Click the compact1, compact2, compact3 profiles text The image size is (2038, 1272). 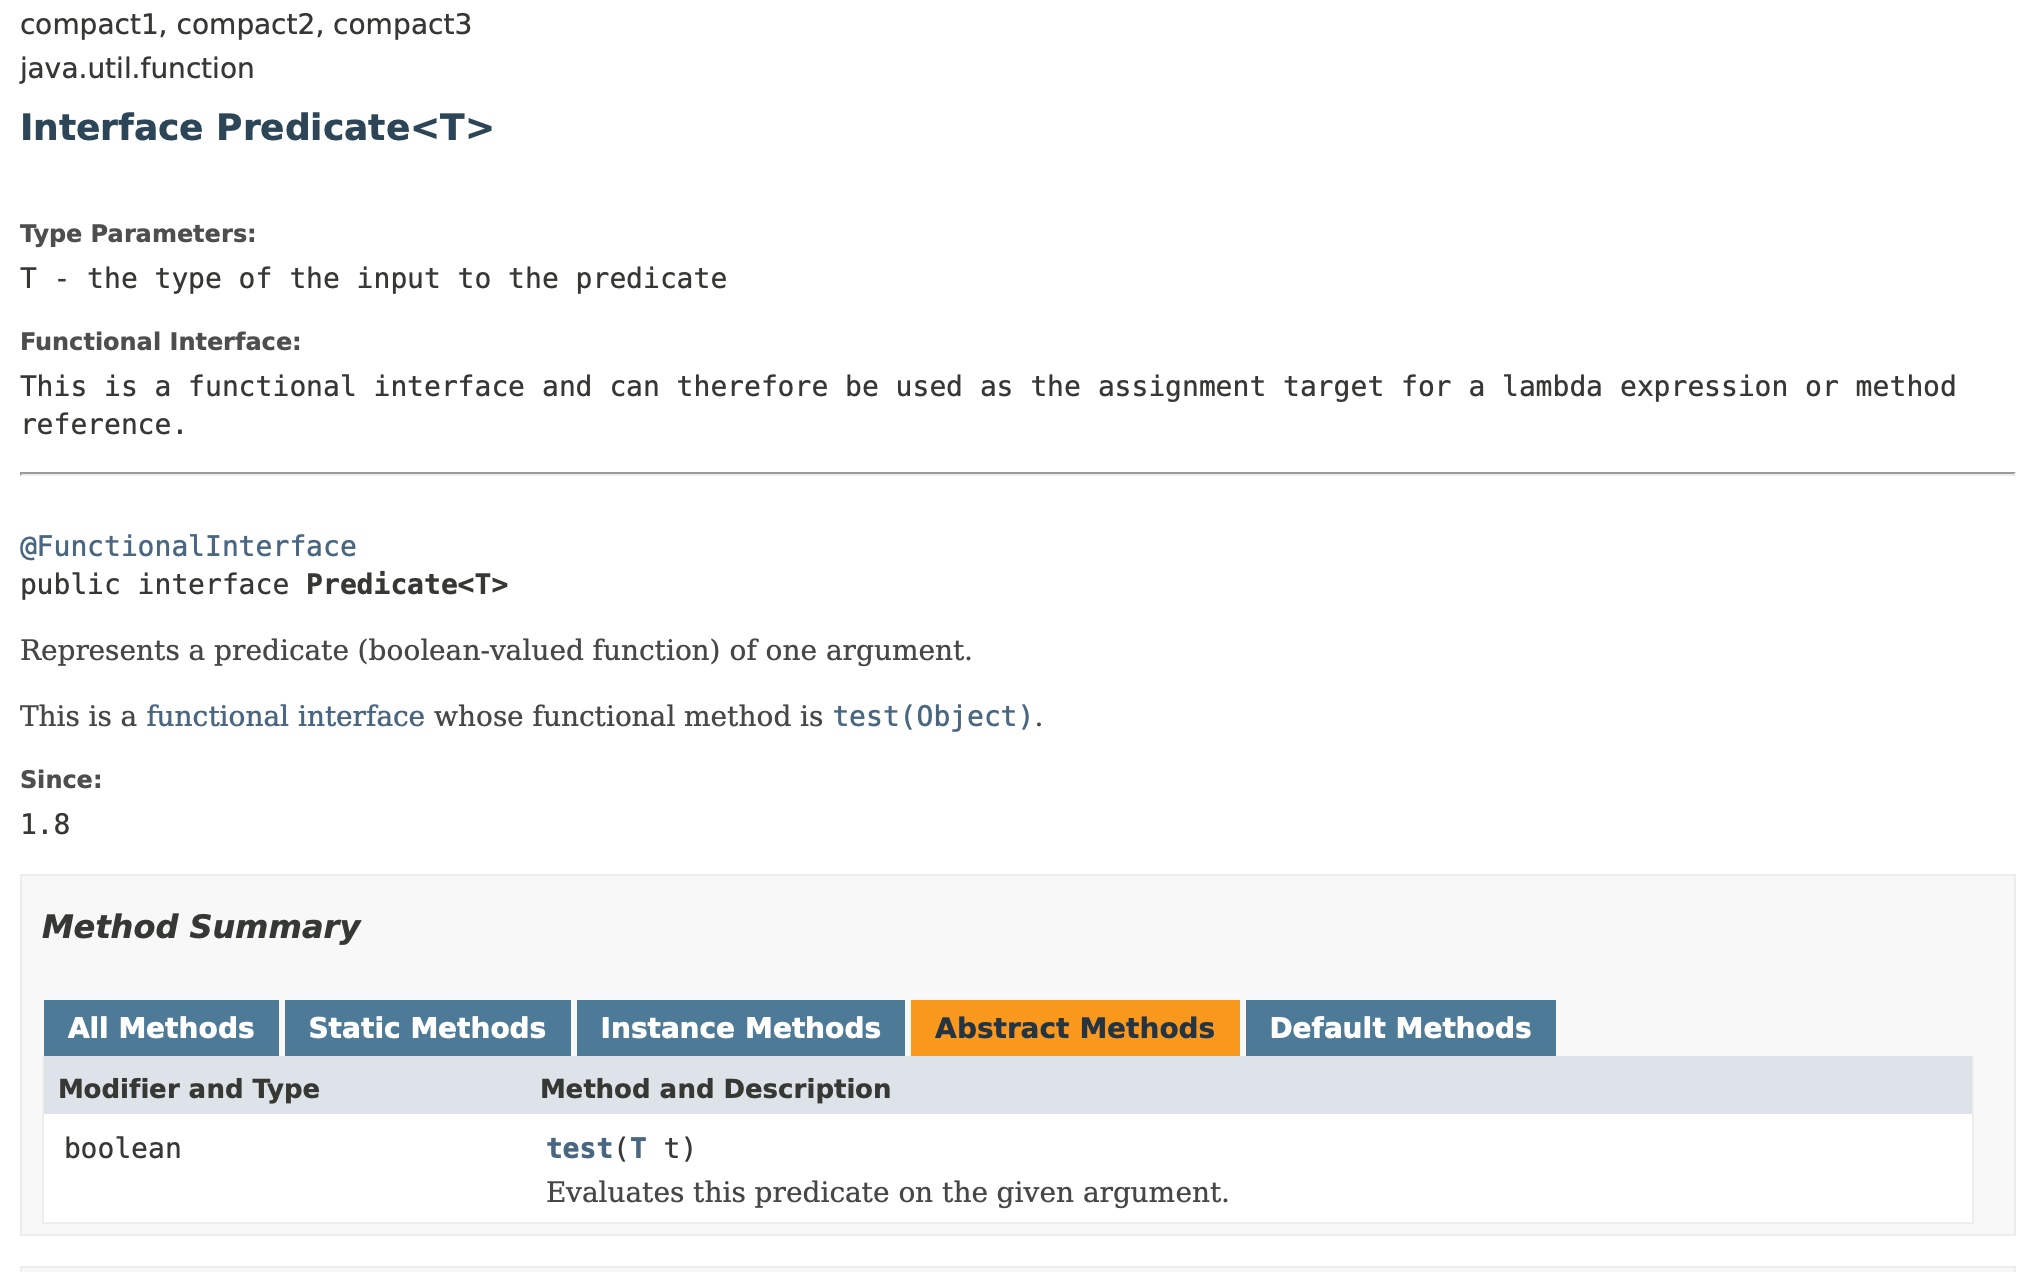click(x=245, y=24)
